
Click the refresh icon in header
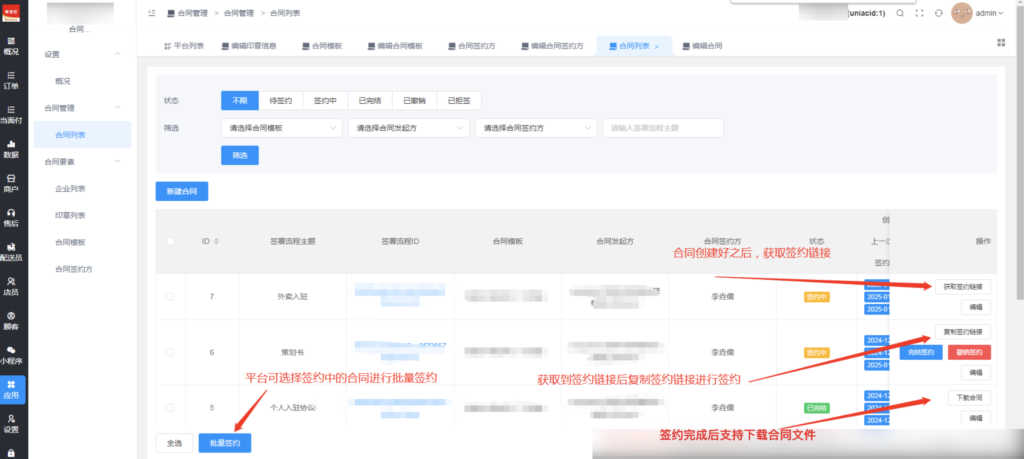[x=938, y=13]
